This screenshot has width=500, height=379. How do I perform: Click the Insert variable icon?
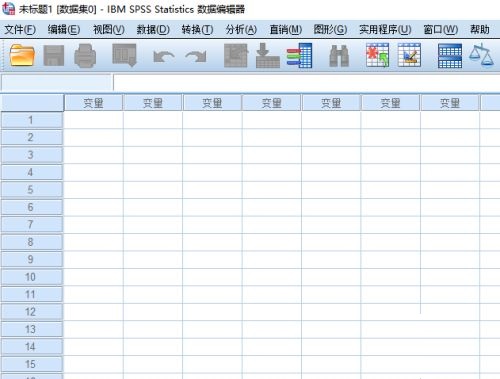[x=409, y=55]
